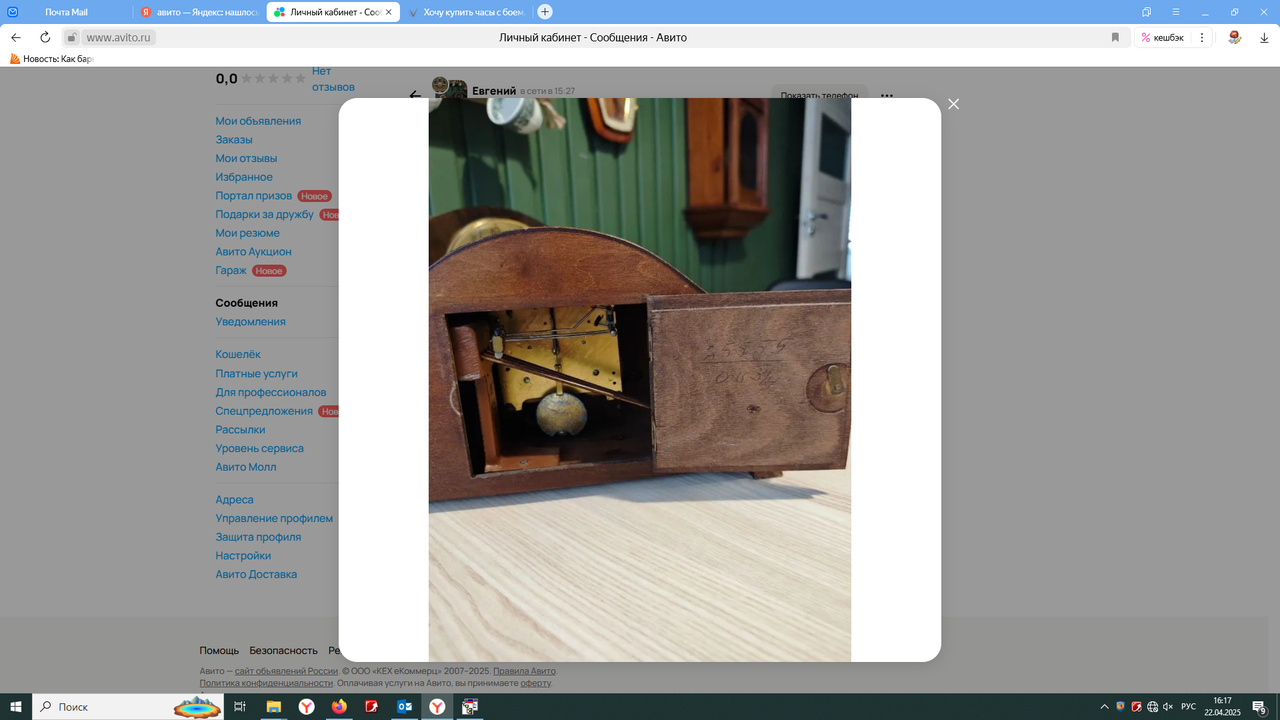Image resolution: width=1280 pixels, height=720 pixels.
Task: Switch to the Почта Mail tab
Action: (66, 12)
